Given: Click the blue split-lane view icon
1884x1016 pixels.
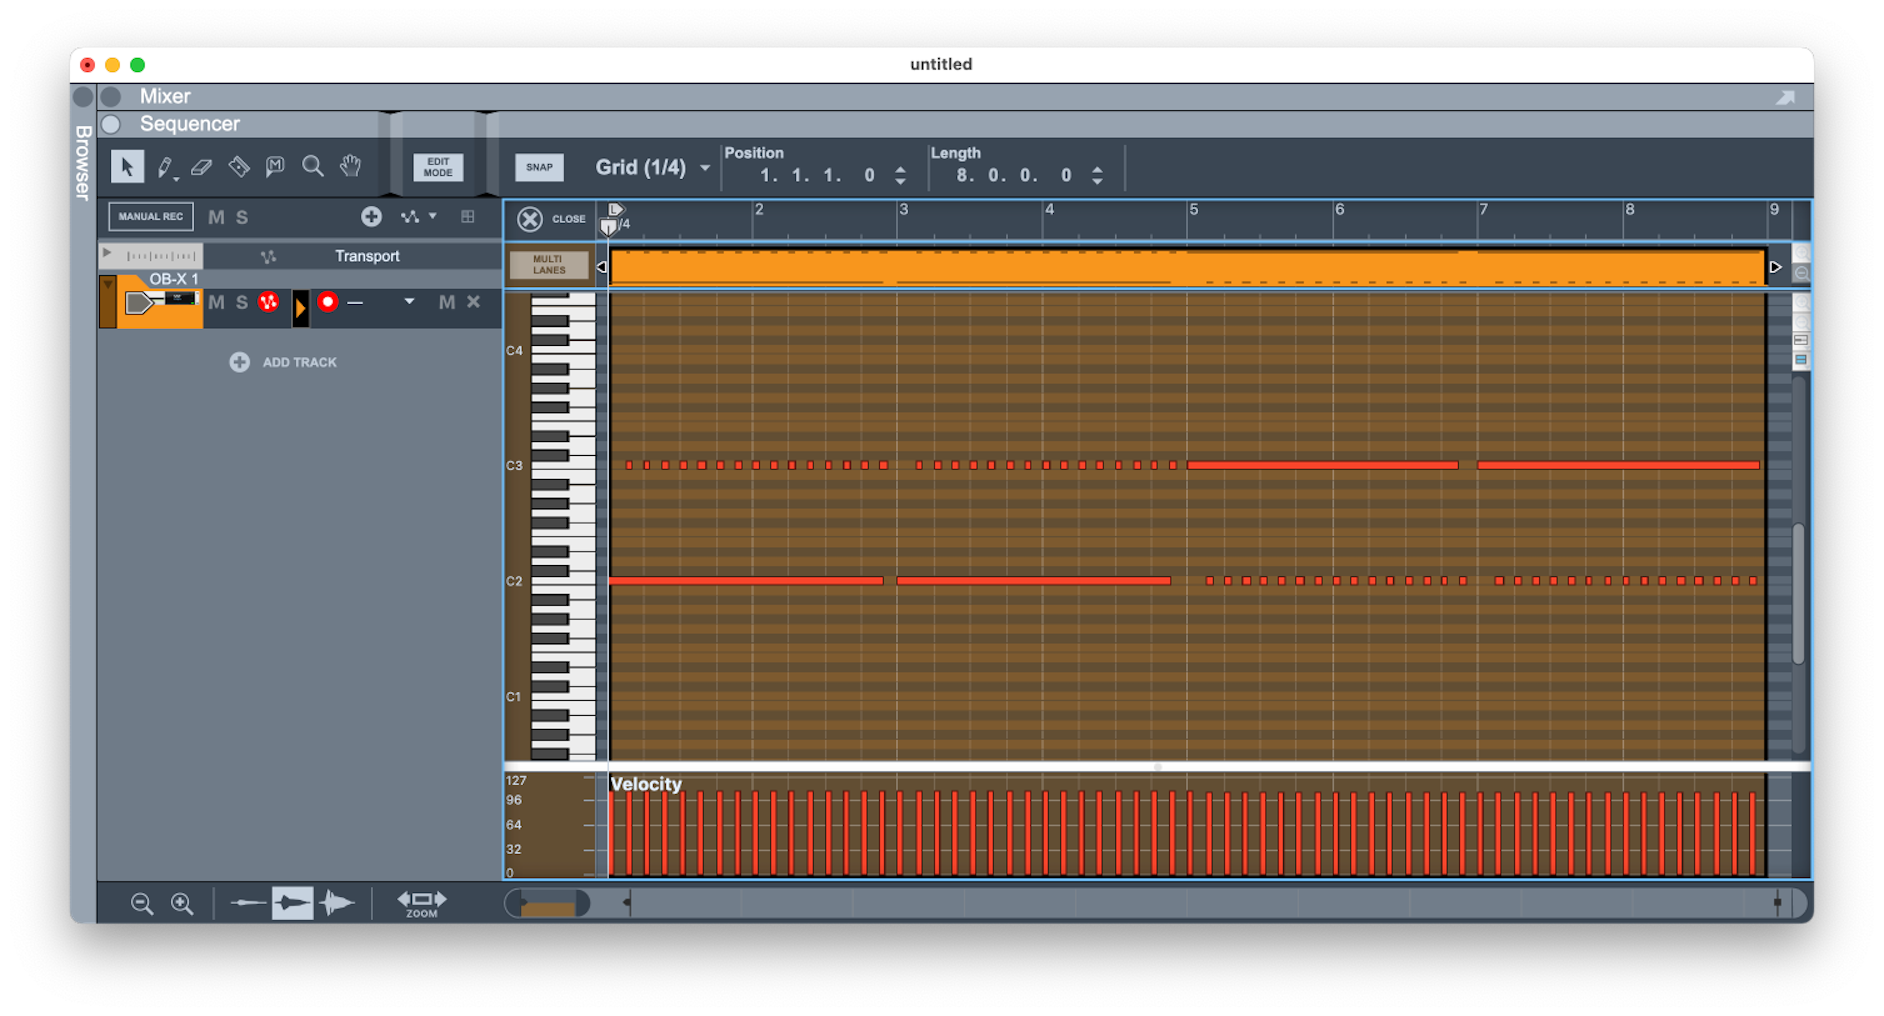Looking at the screenshot, I should pos(1801,360).
